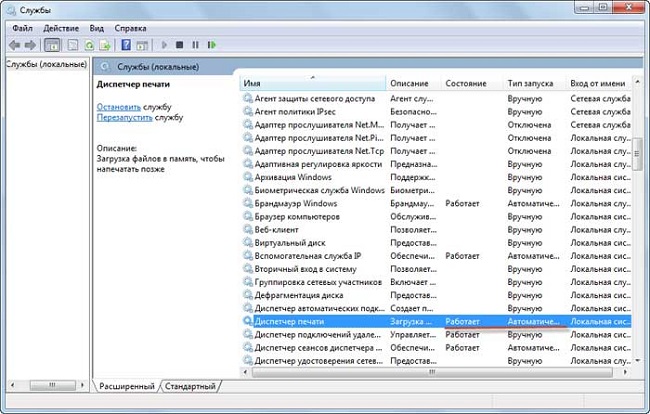Select Службы (локальные) in left tree
The image size is (650, 414).
[x=45, y=64]
